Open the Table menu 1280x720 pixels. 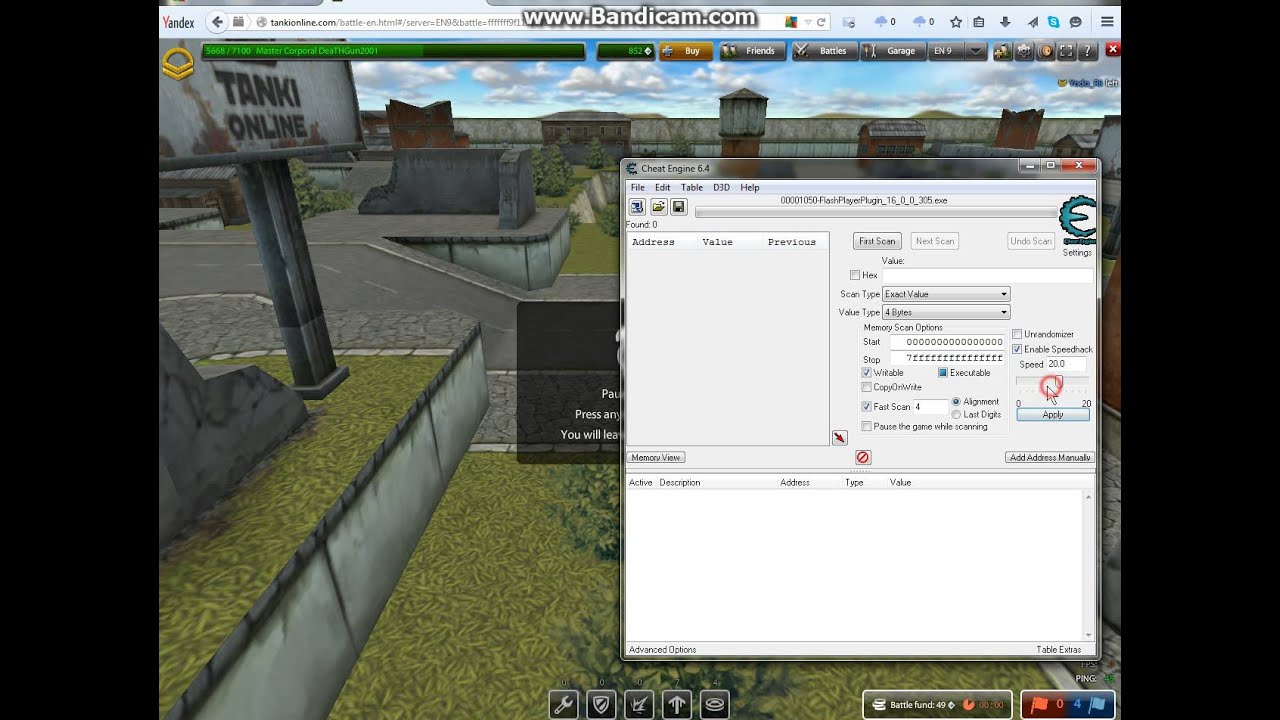click(692, 187)
